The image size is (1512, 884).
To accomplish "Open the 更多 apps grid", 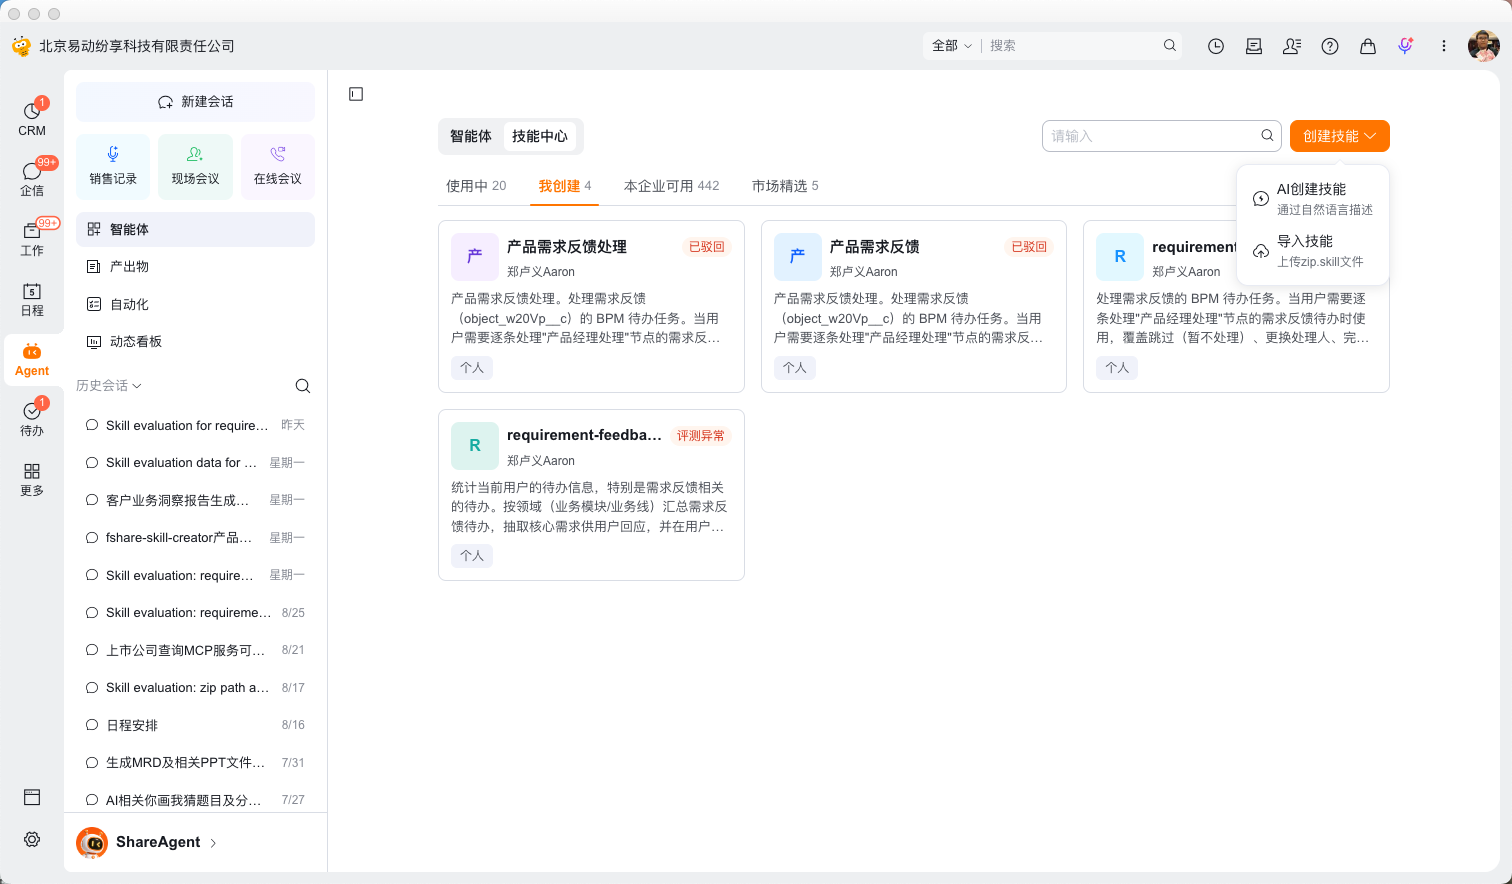I will pyautogui.click(x=32, y=478).
